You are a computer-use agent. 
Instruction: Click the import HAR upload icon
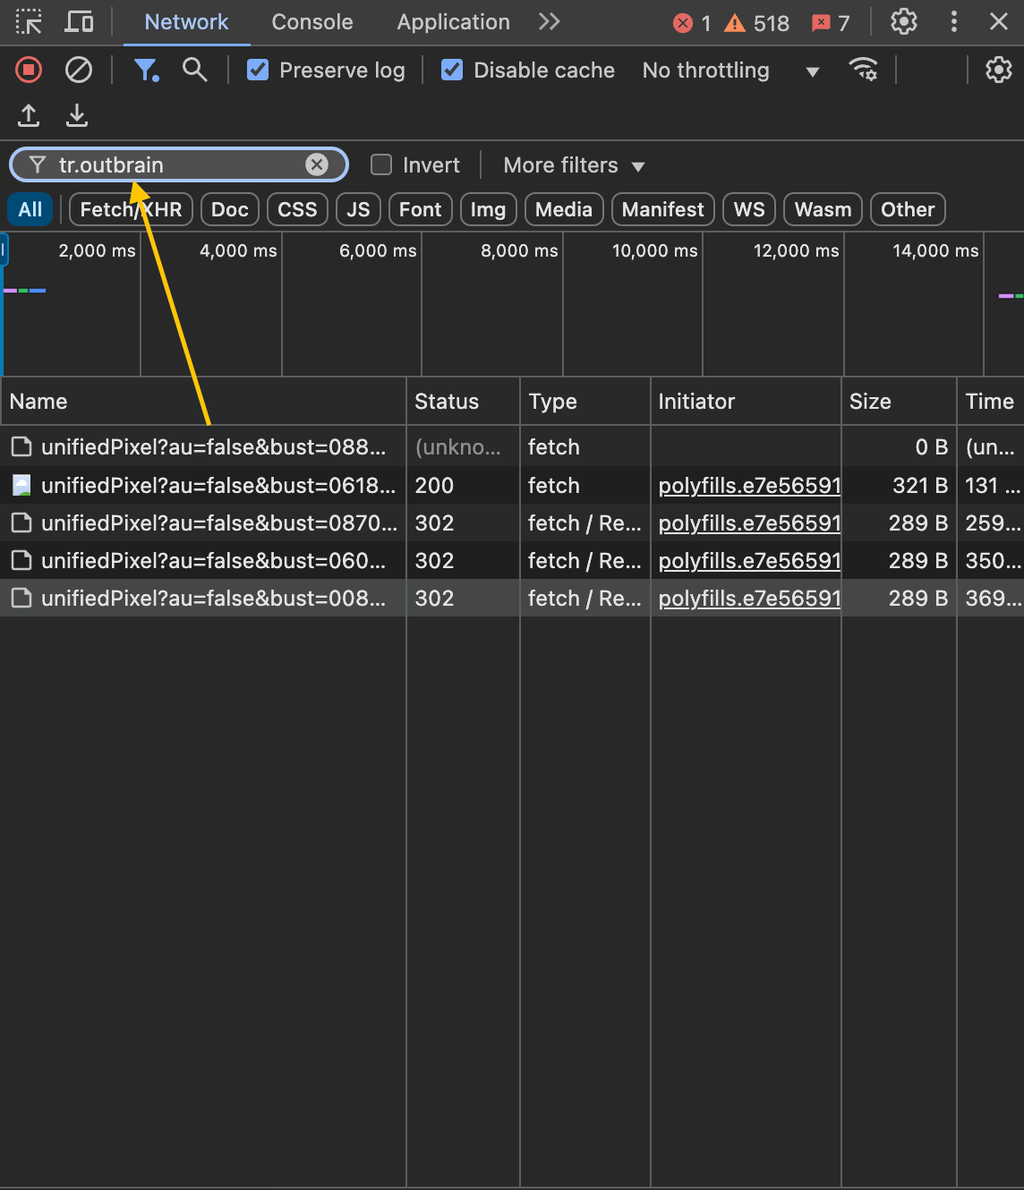[x=29, y=116]
